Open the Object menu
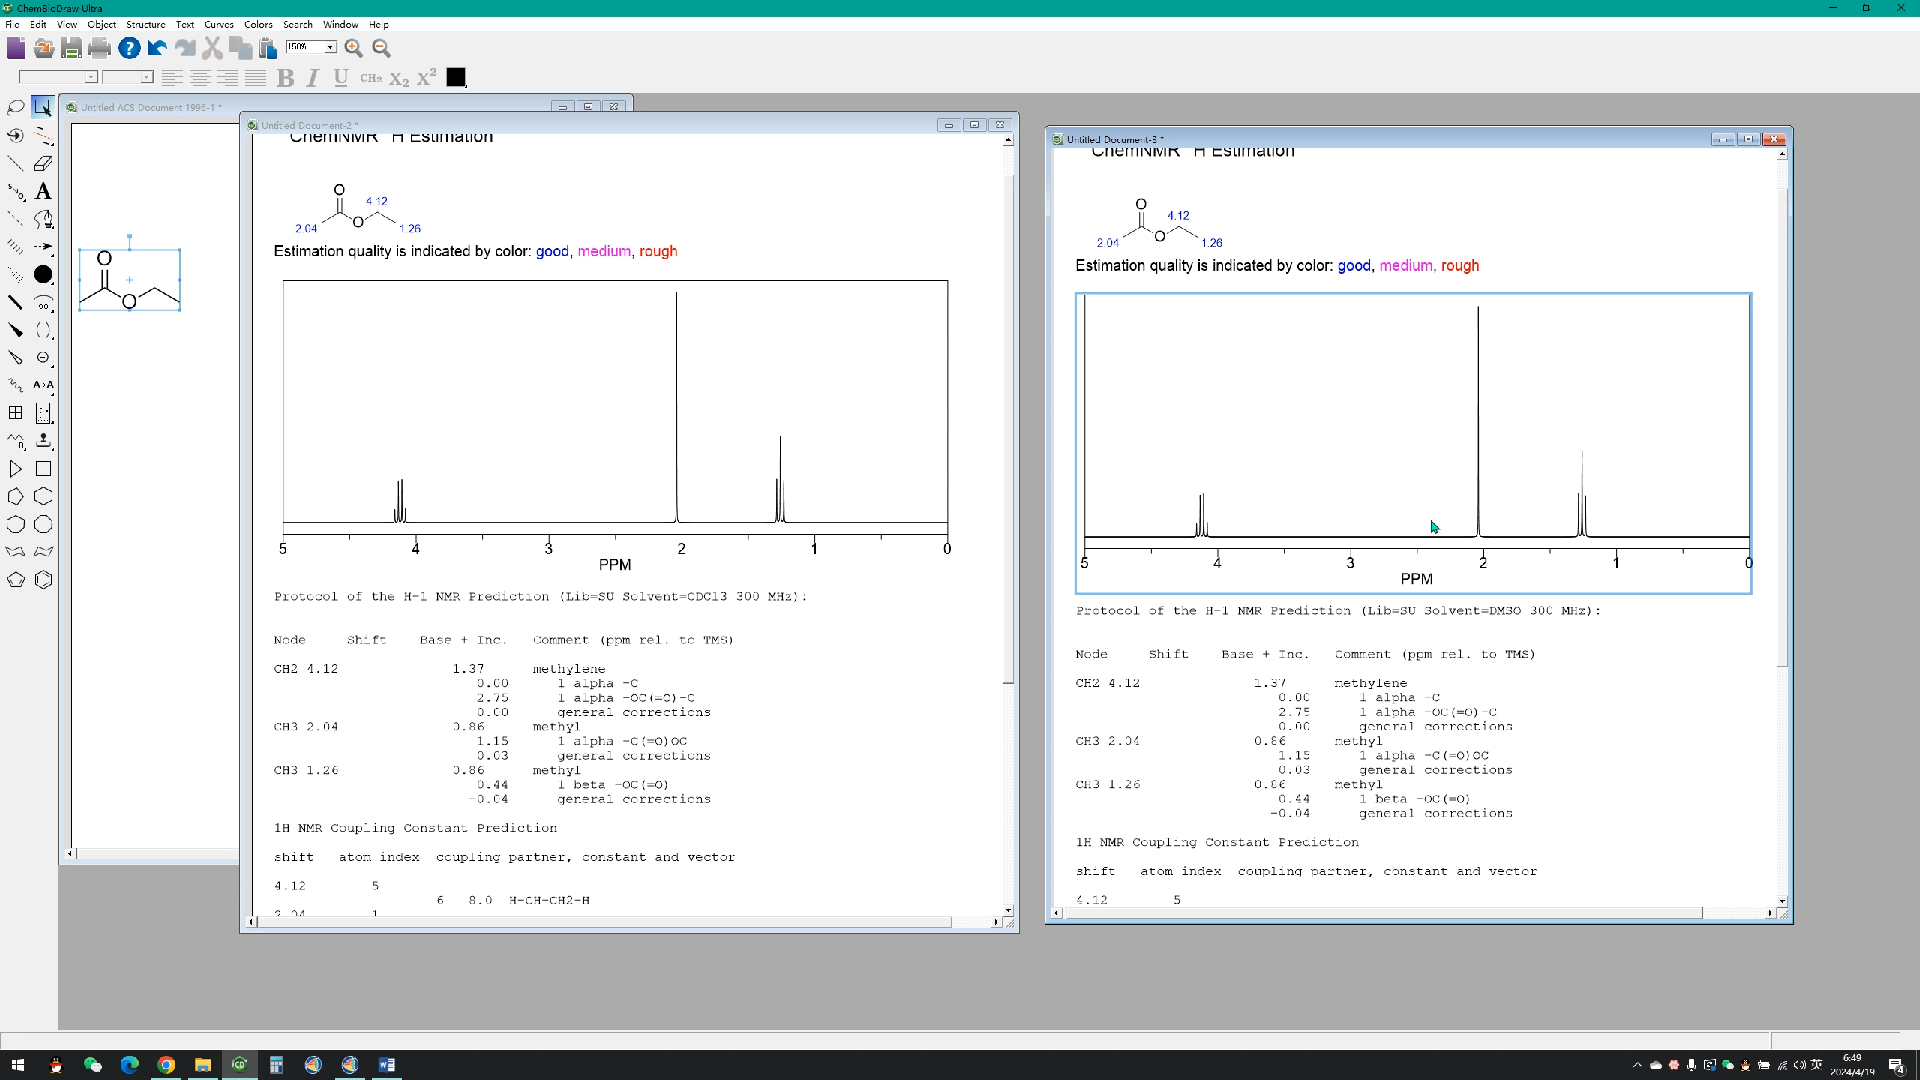Screen dimensions: 1920x1080 click(x=101, y=24)
